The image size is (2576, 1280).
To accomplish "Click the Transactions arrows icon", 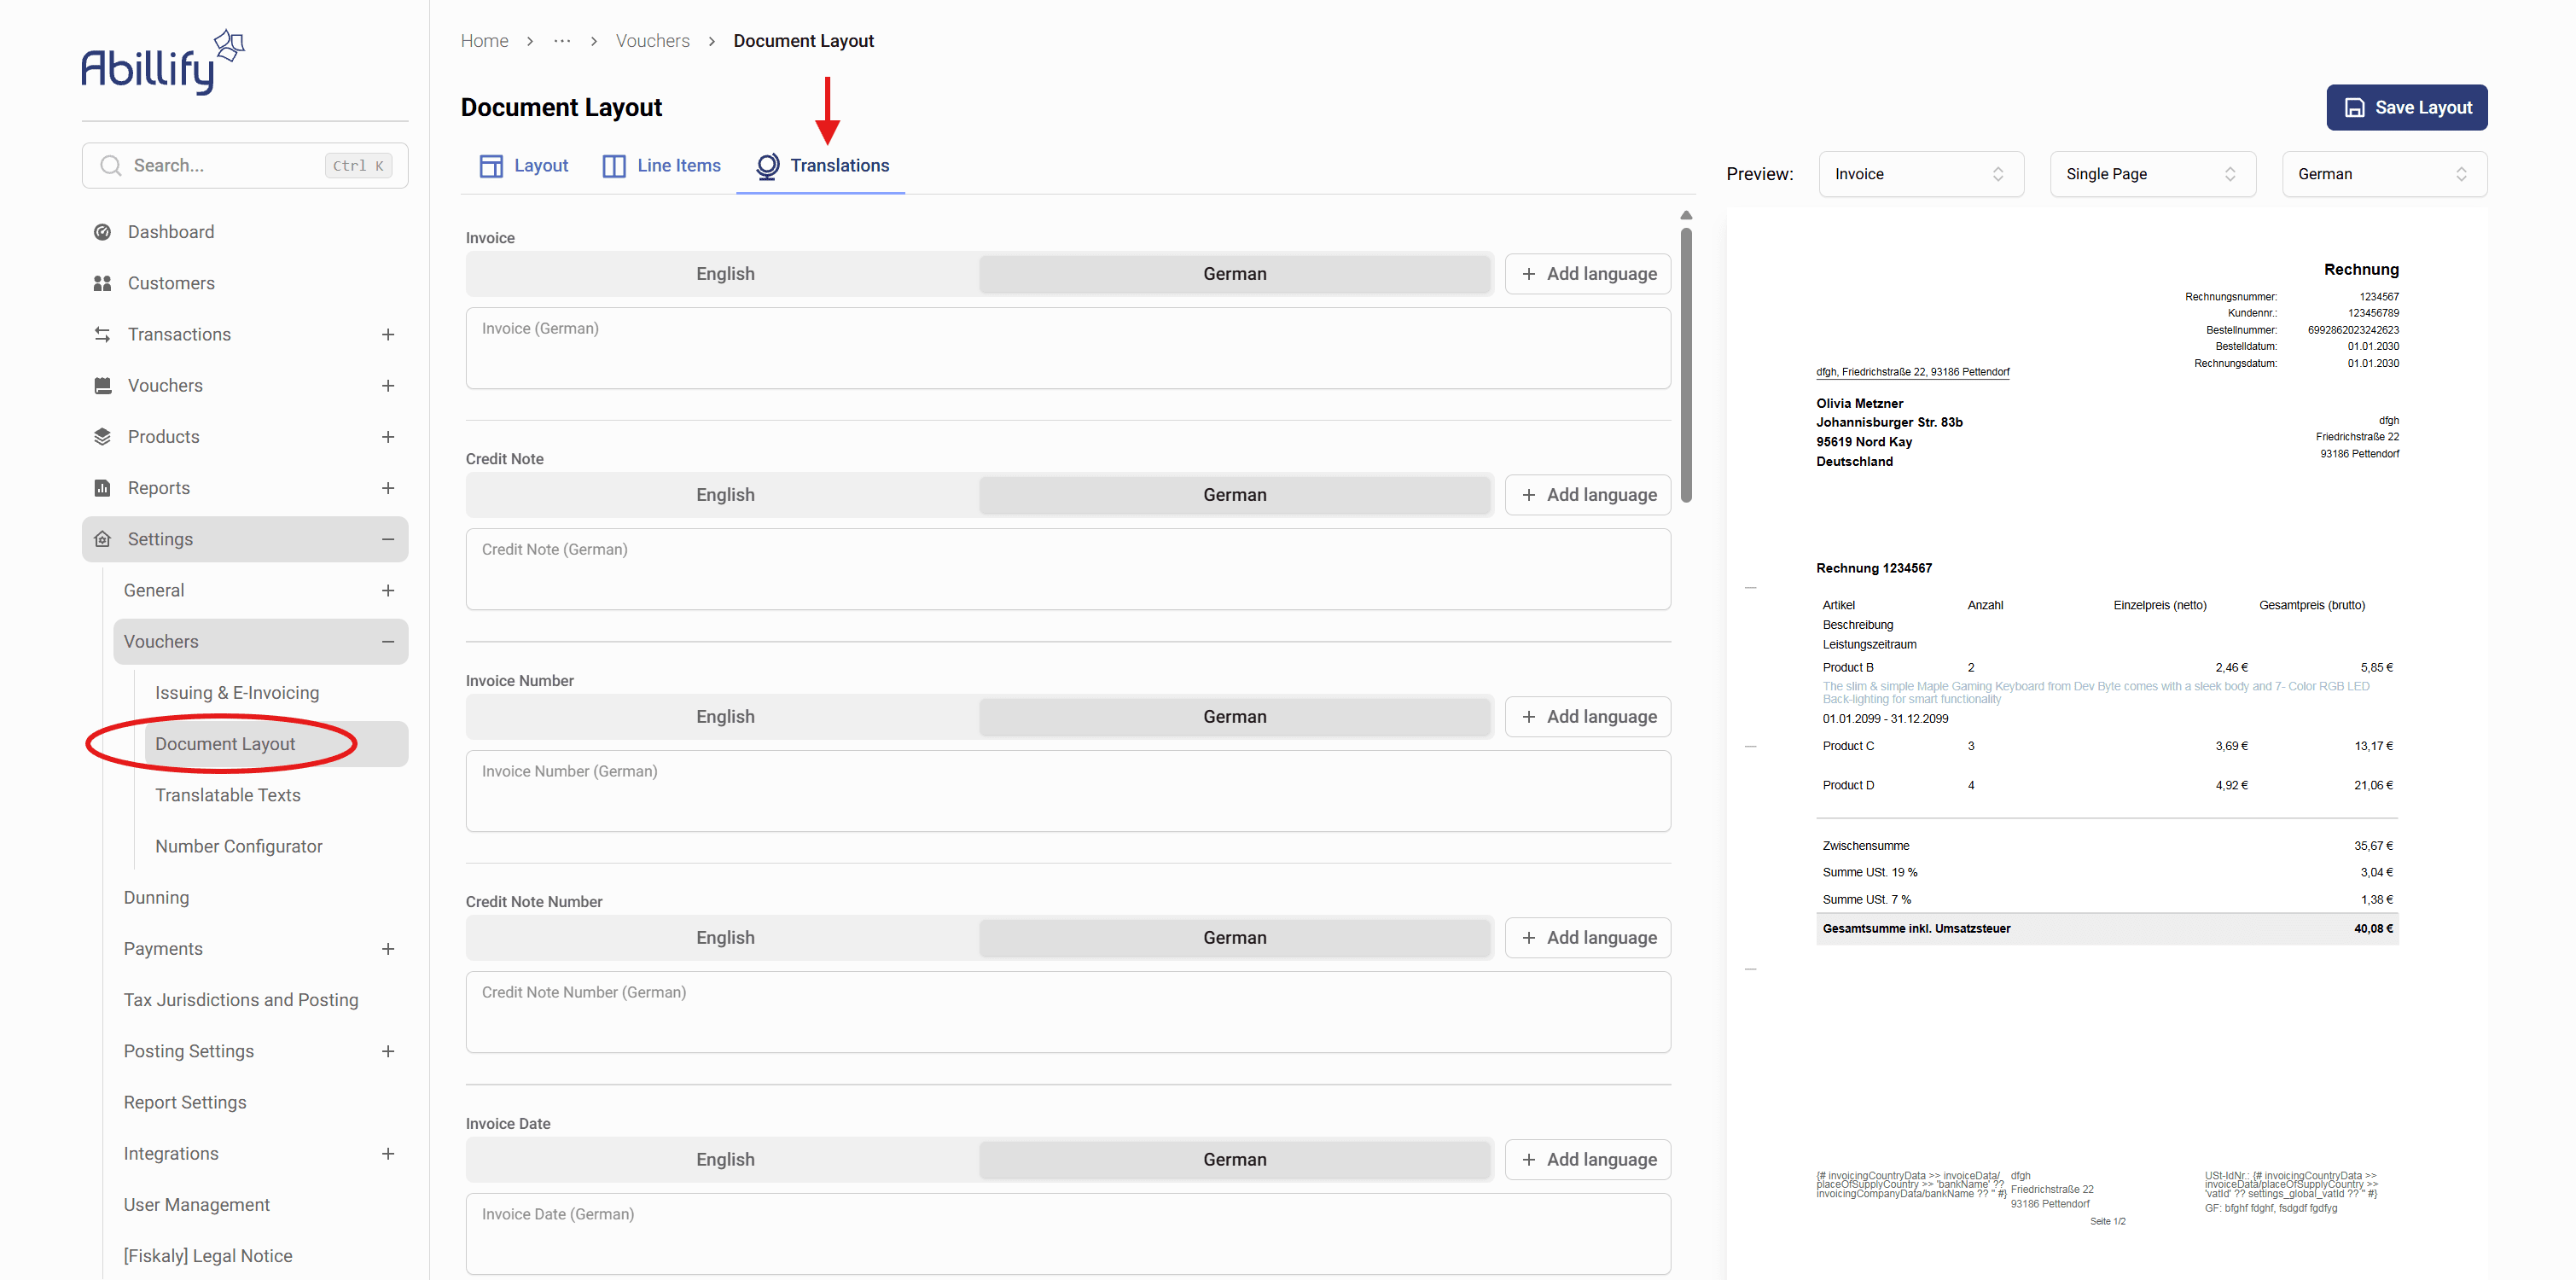I will point(102,334).
